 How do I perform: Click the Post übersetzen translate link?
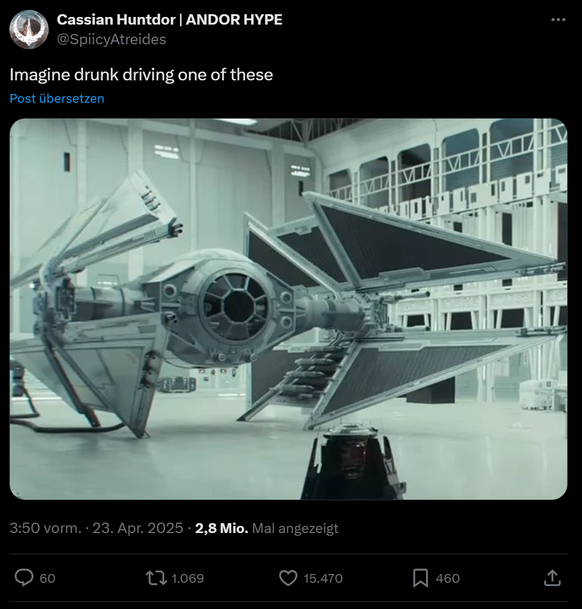pyautogui.click(x=57, y=99)
